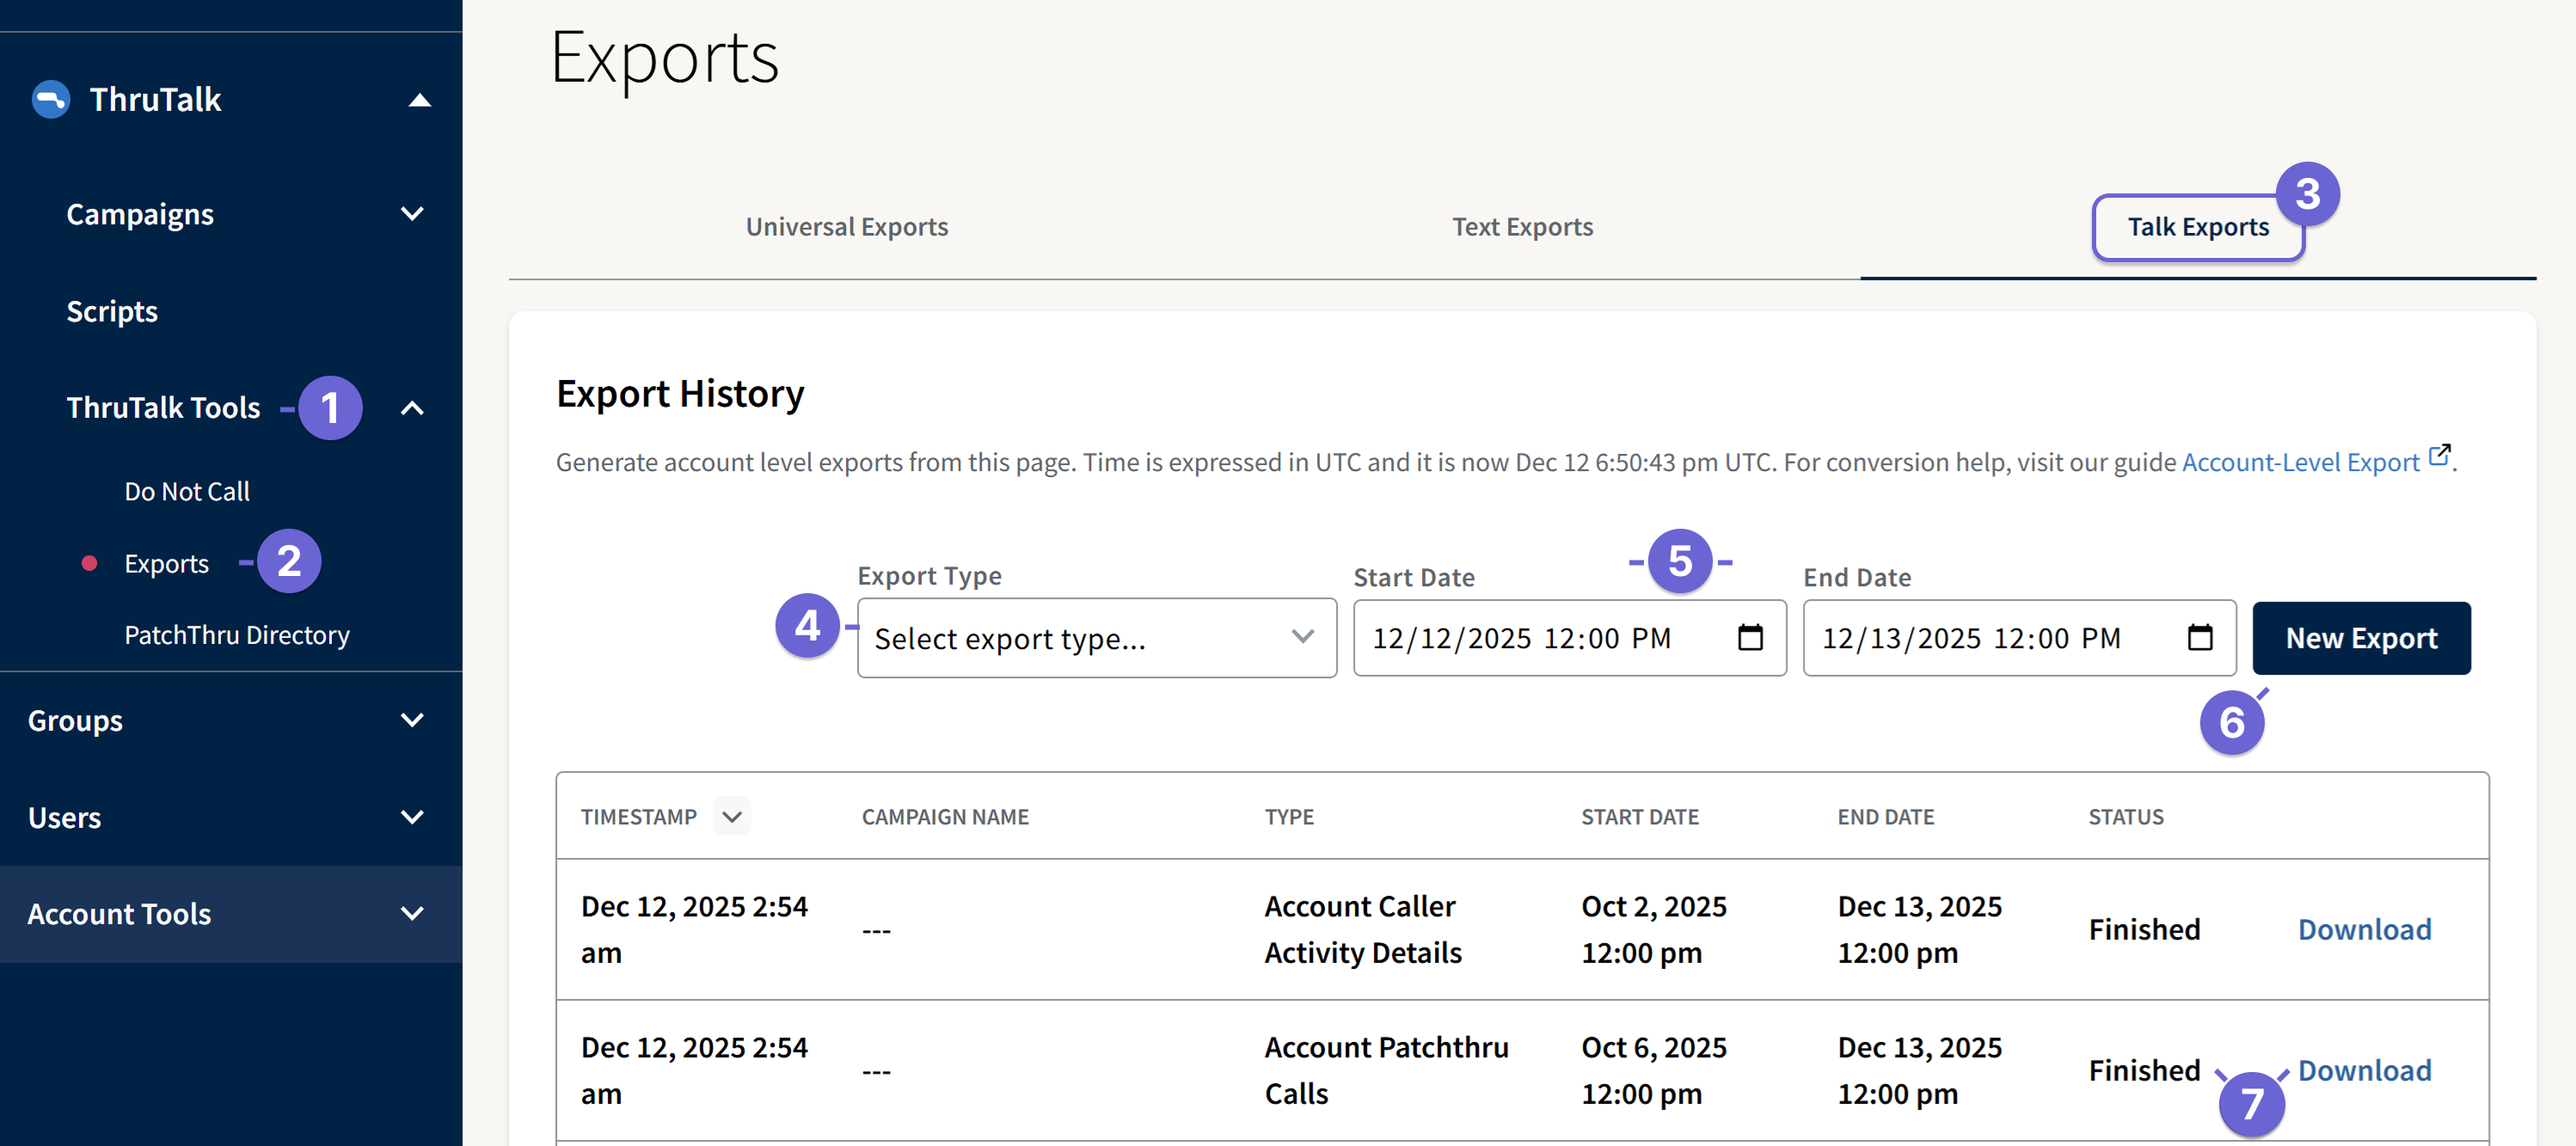Download the Account Caller Activity Details export
2576x1146 pixels.
[2364, 928]
